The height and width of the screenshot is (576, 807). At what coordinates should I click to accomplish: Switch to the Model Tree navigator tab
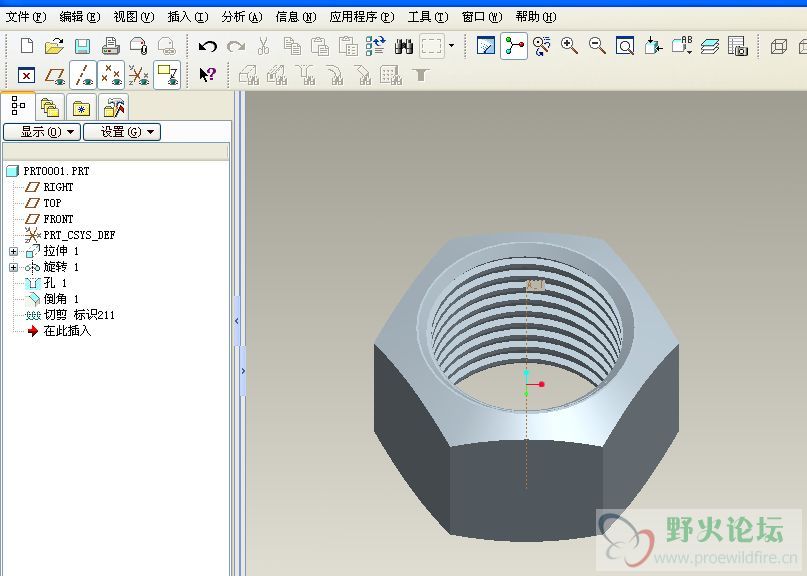pos(18,106)
